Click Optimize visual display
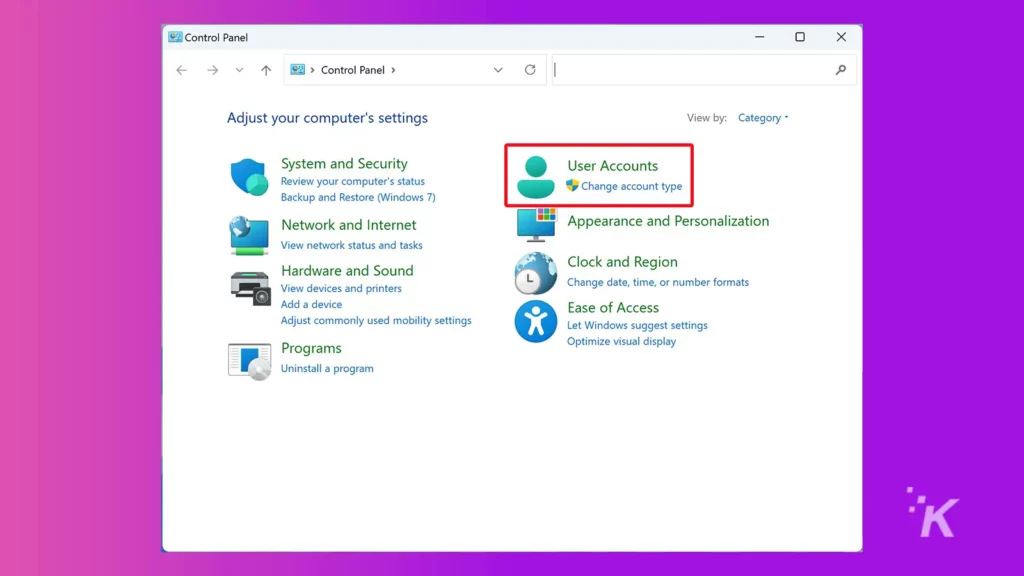 pyautogui.click(x=622, y=342)
